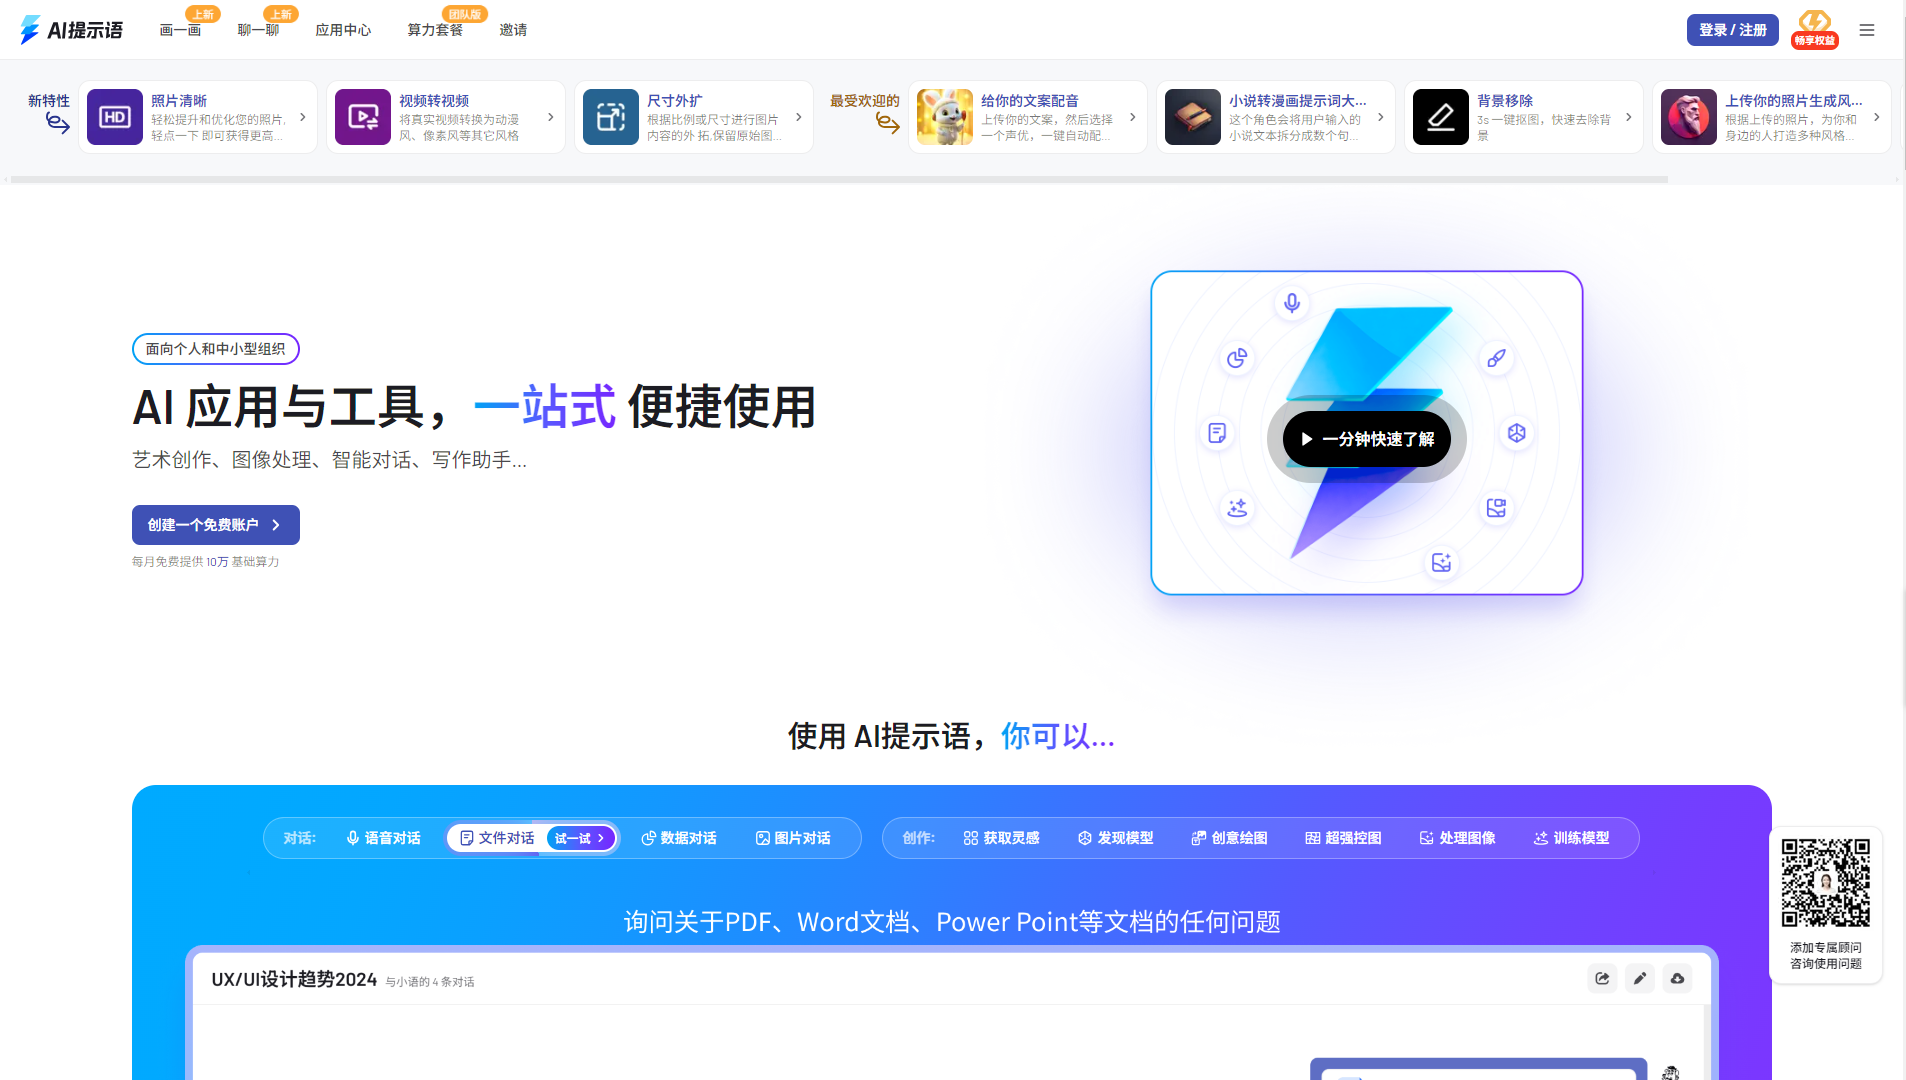Viewport: 1906px width, 1080px height.
Task: Click the 登录 / 注册 button
Action: pyautogui.click(x=1733, y=30)
